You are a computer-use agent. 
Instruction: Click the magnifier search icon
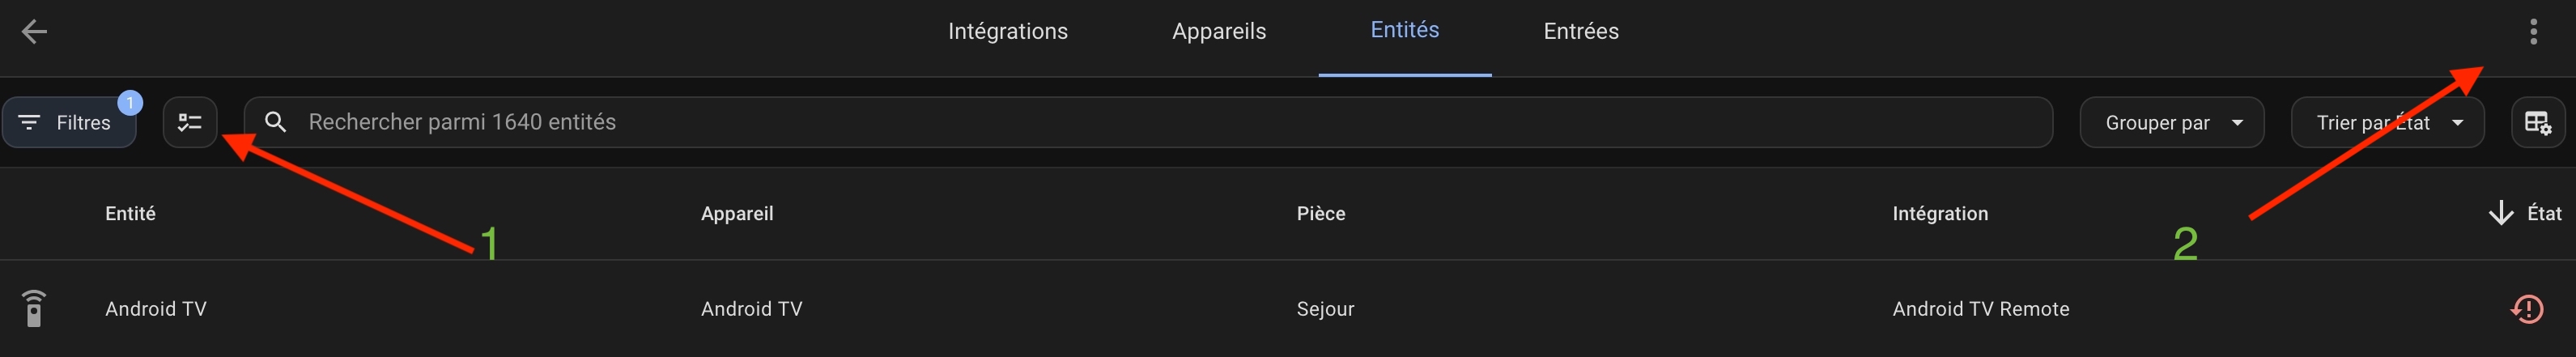(x=276, y=122)
